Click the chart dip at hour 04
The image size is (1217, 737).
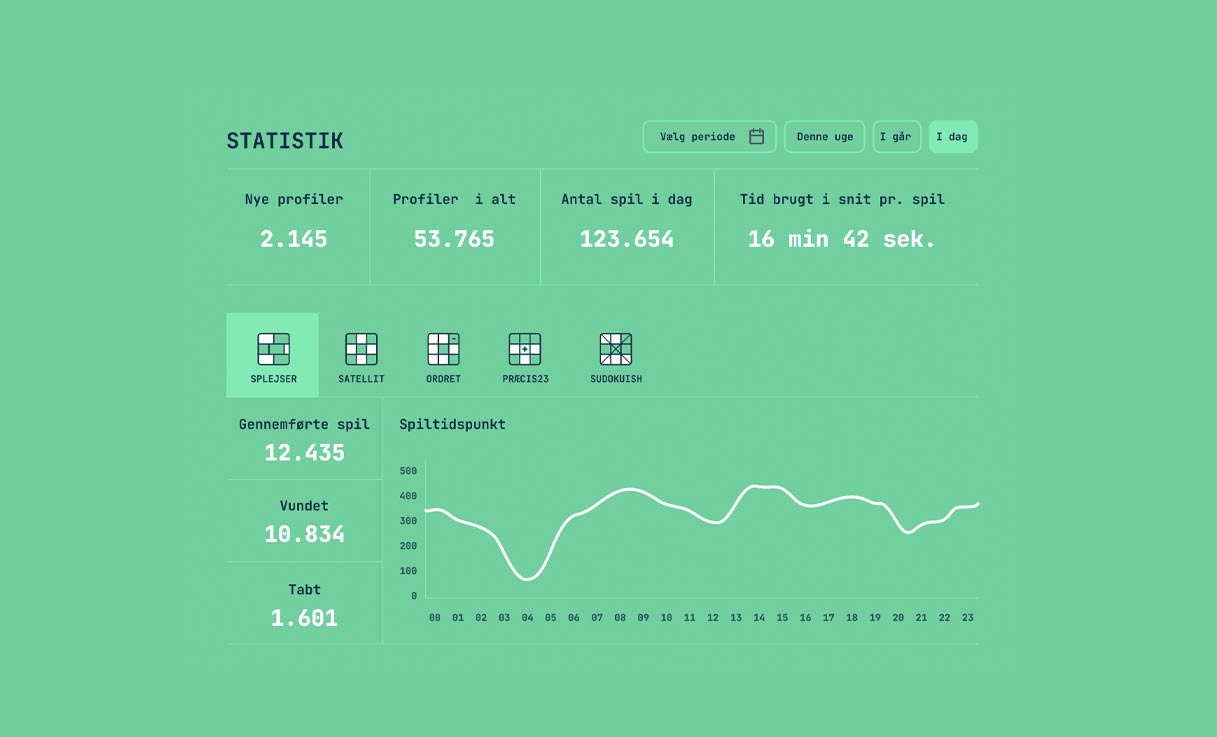pyautogui.click(x=527, y=578)
